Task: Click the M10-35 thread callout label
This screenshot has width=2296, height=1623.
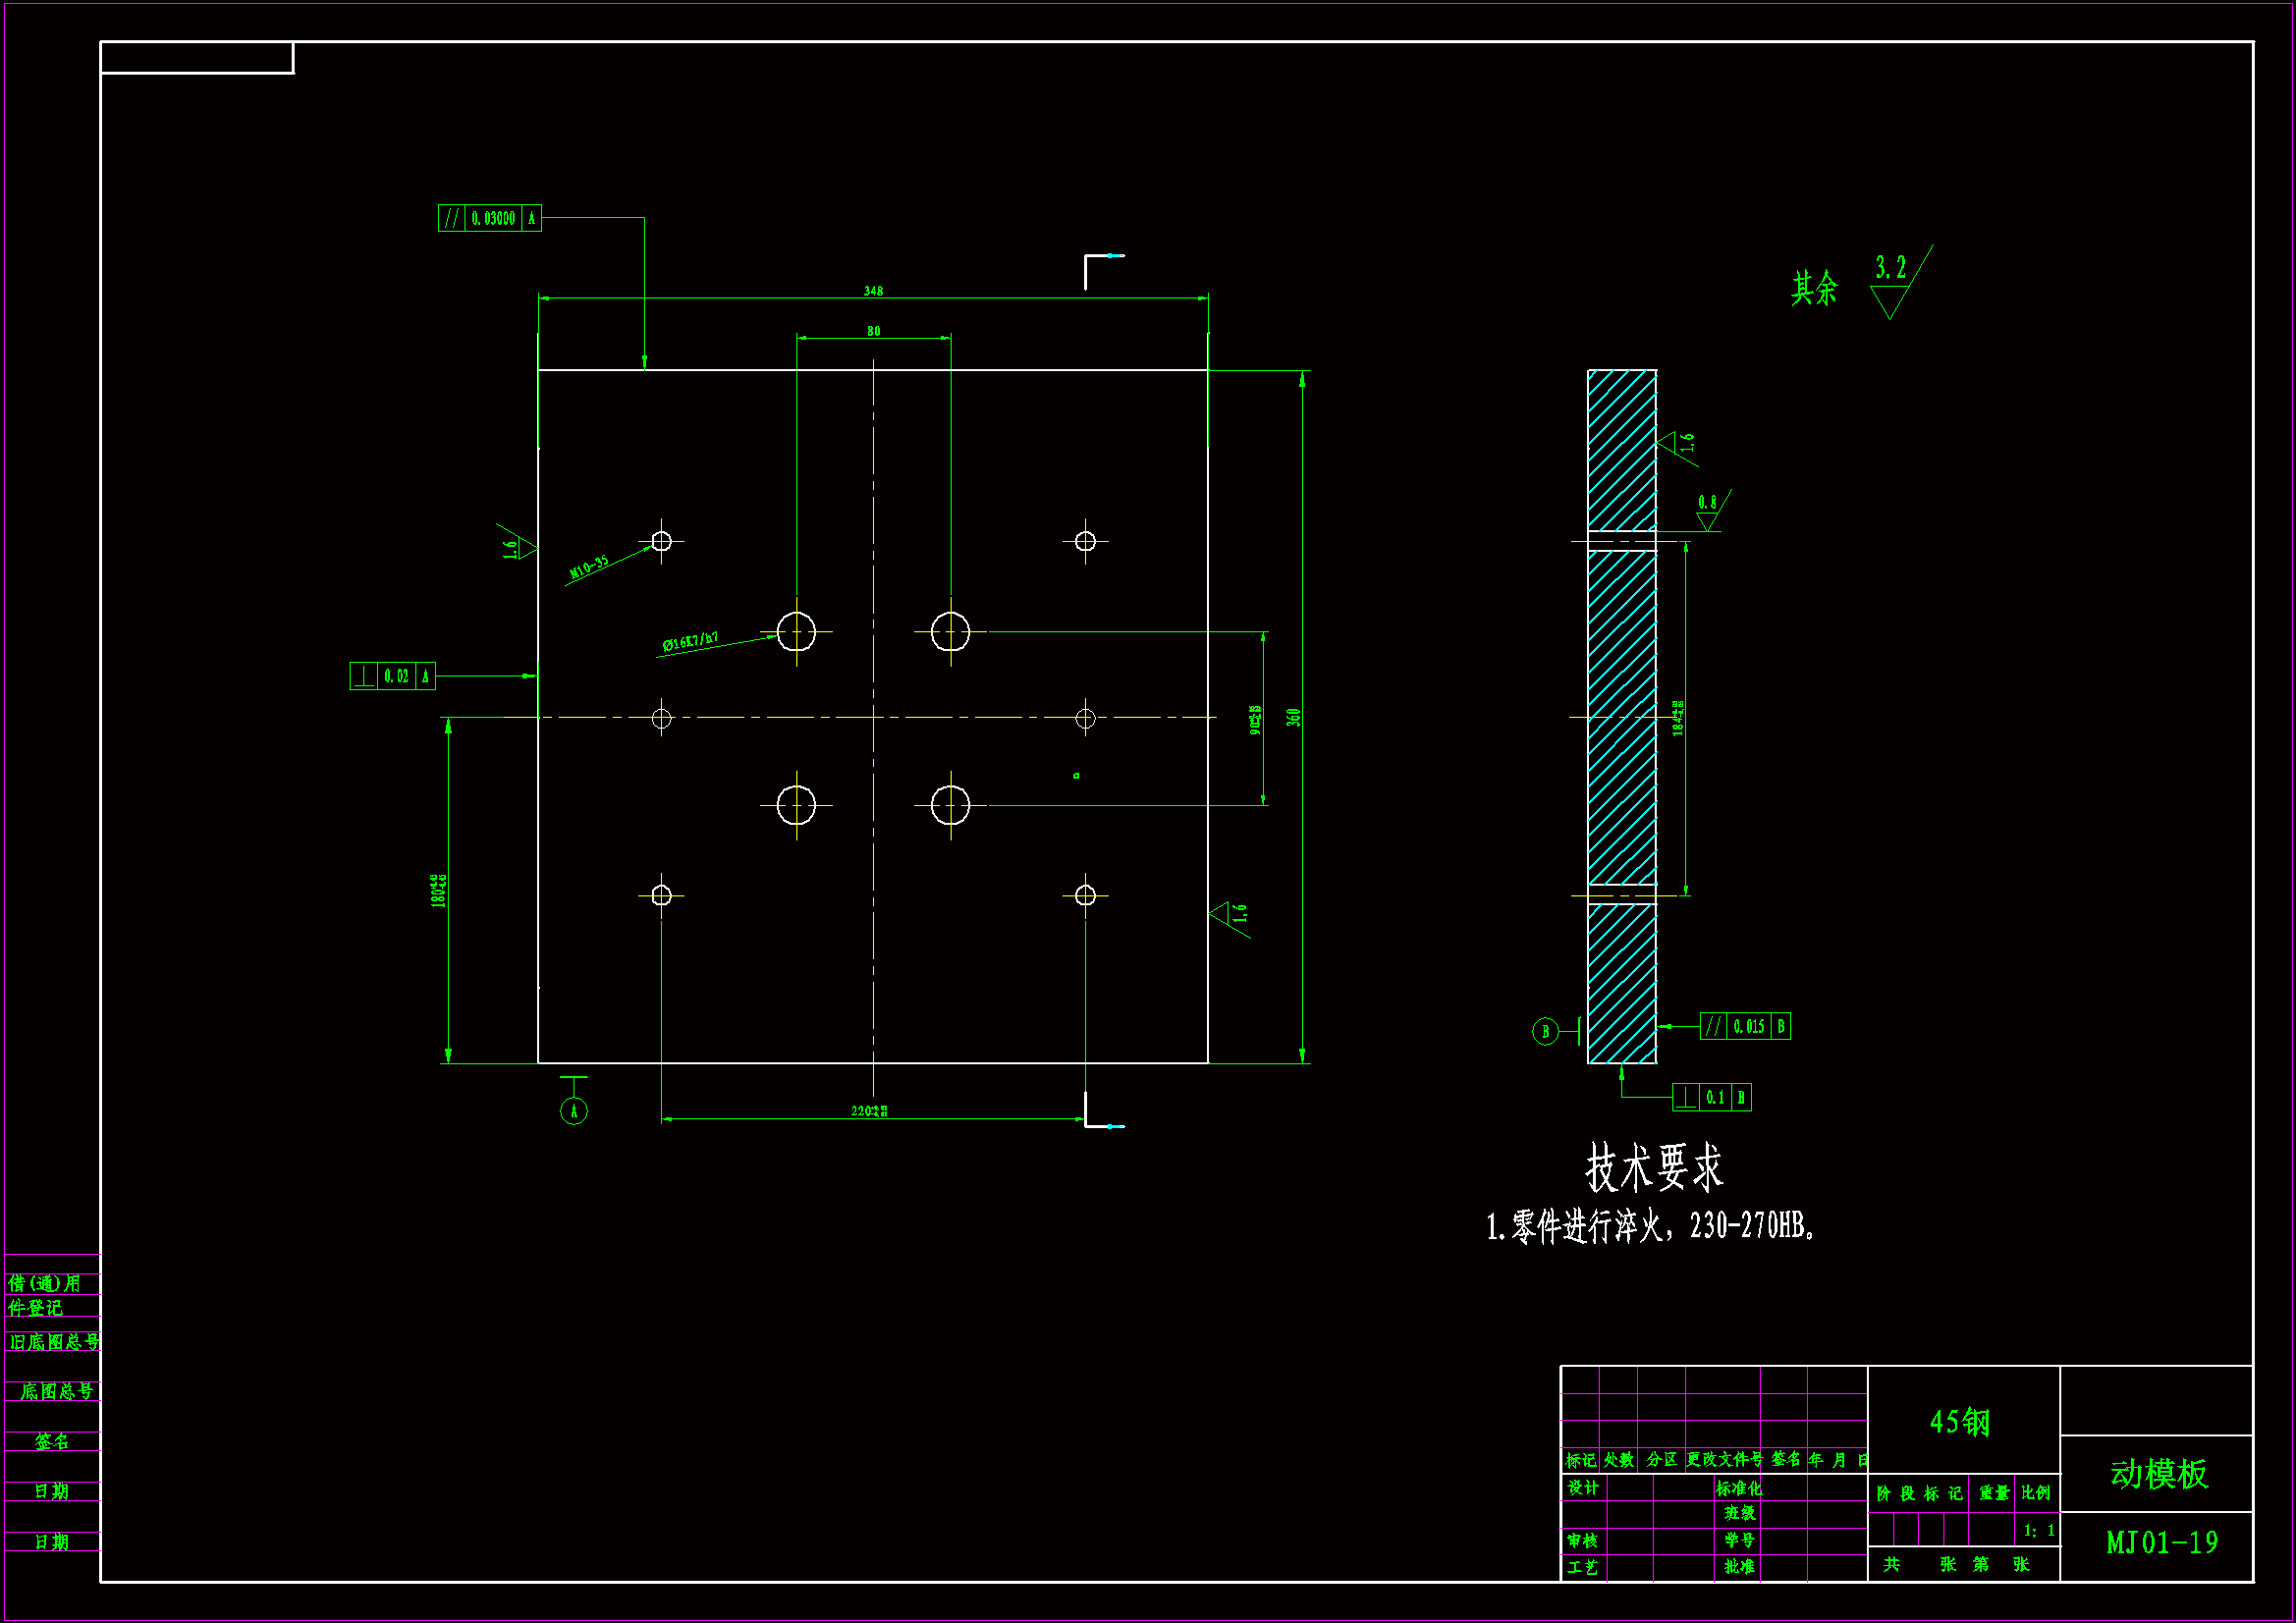Action: coord(589,567)
